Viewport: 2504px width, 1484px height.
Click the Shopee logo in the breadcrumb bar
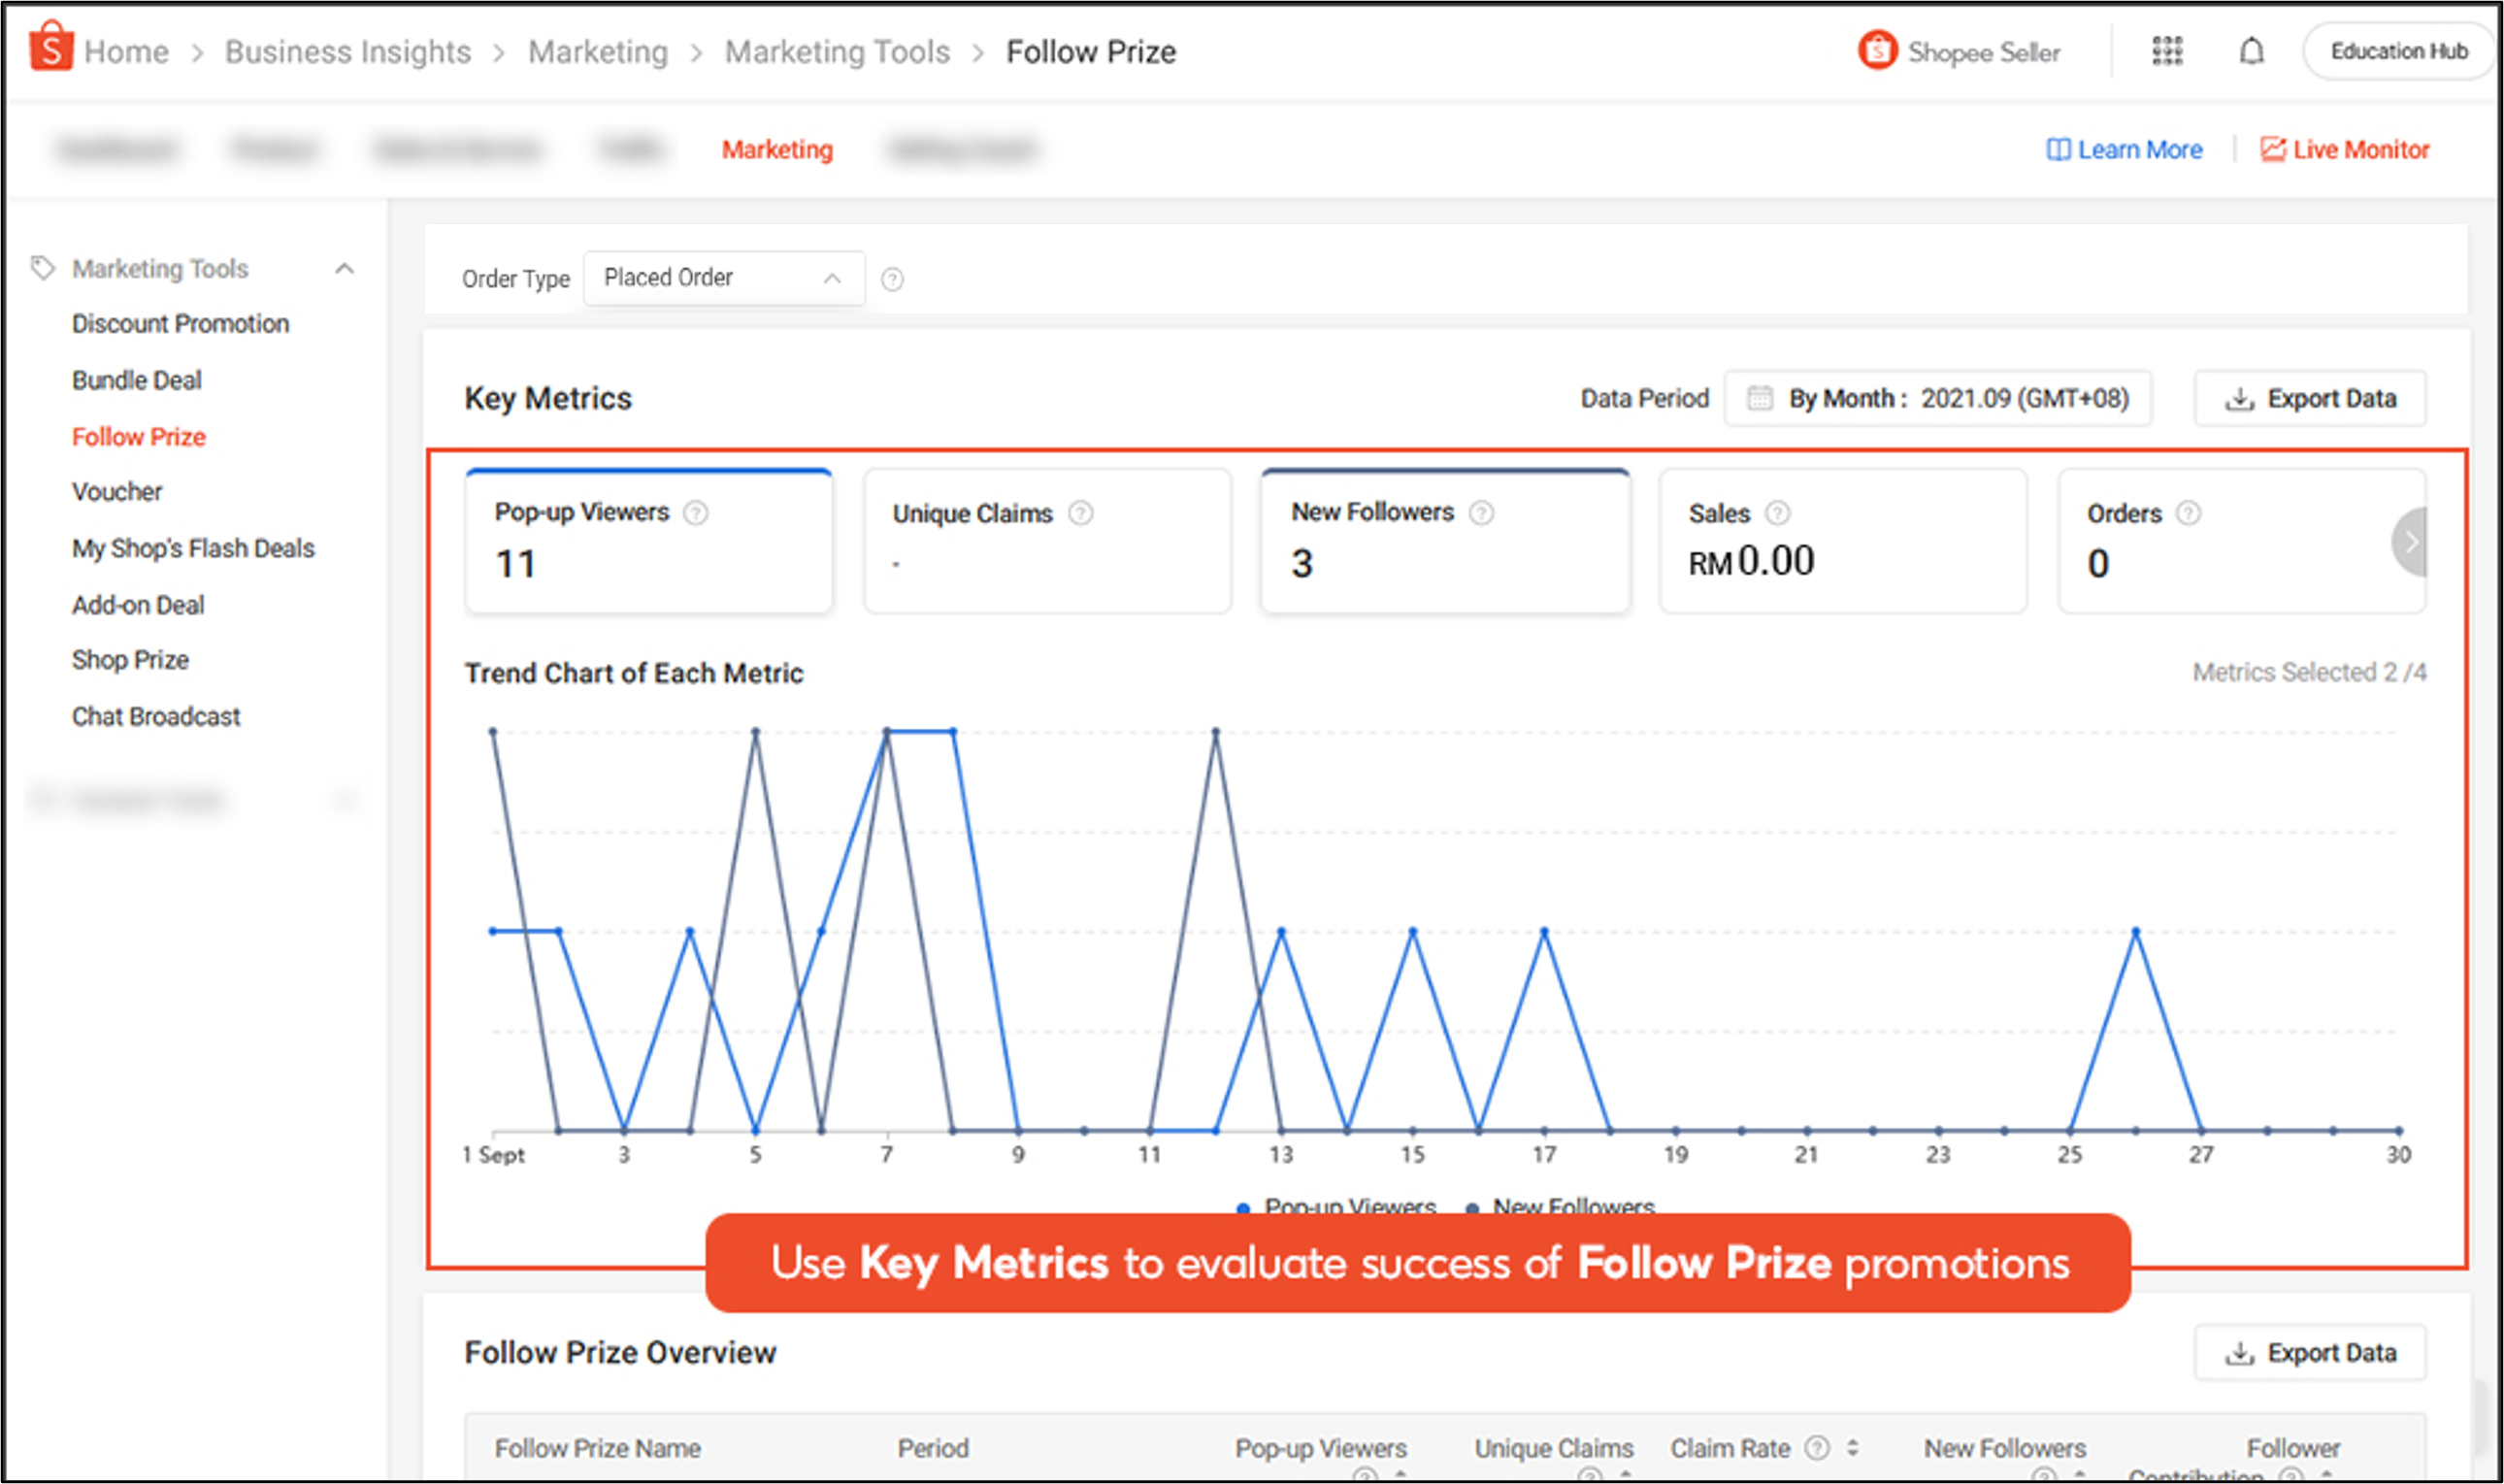click(x=52, y=48)
